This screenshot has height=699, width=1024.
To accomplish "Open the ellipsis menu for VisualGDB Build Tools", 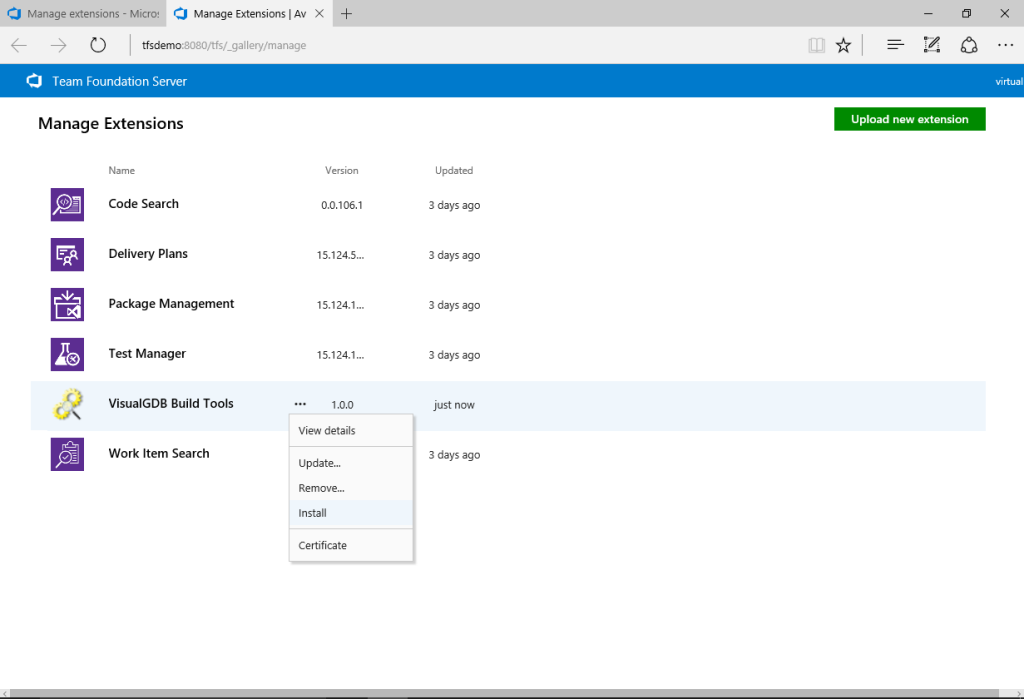I will click(x=300, y=404).
